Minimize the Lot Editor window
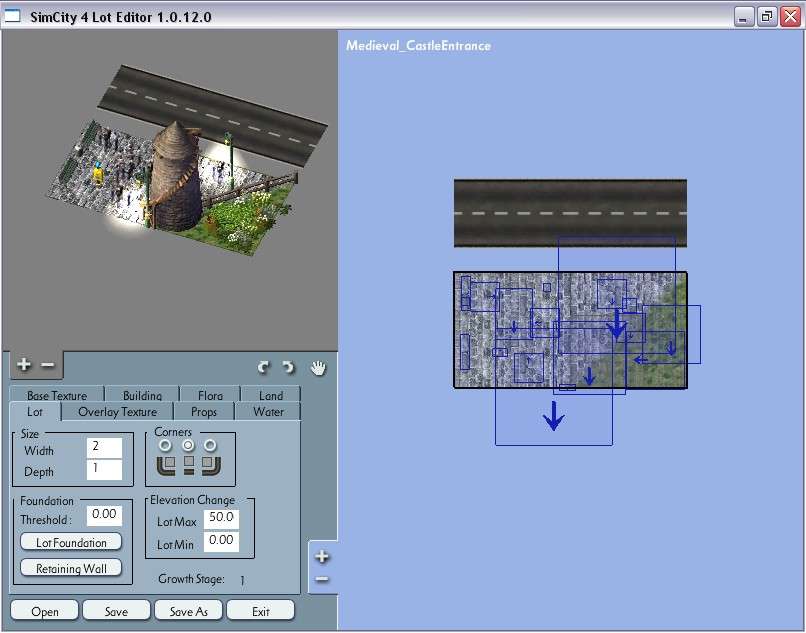Image resolution: width=806 pixels, height=633 pixels. pos(743,17)
